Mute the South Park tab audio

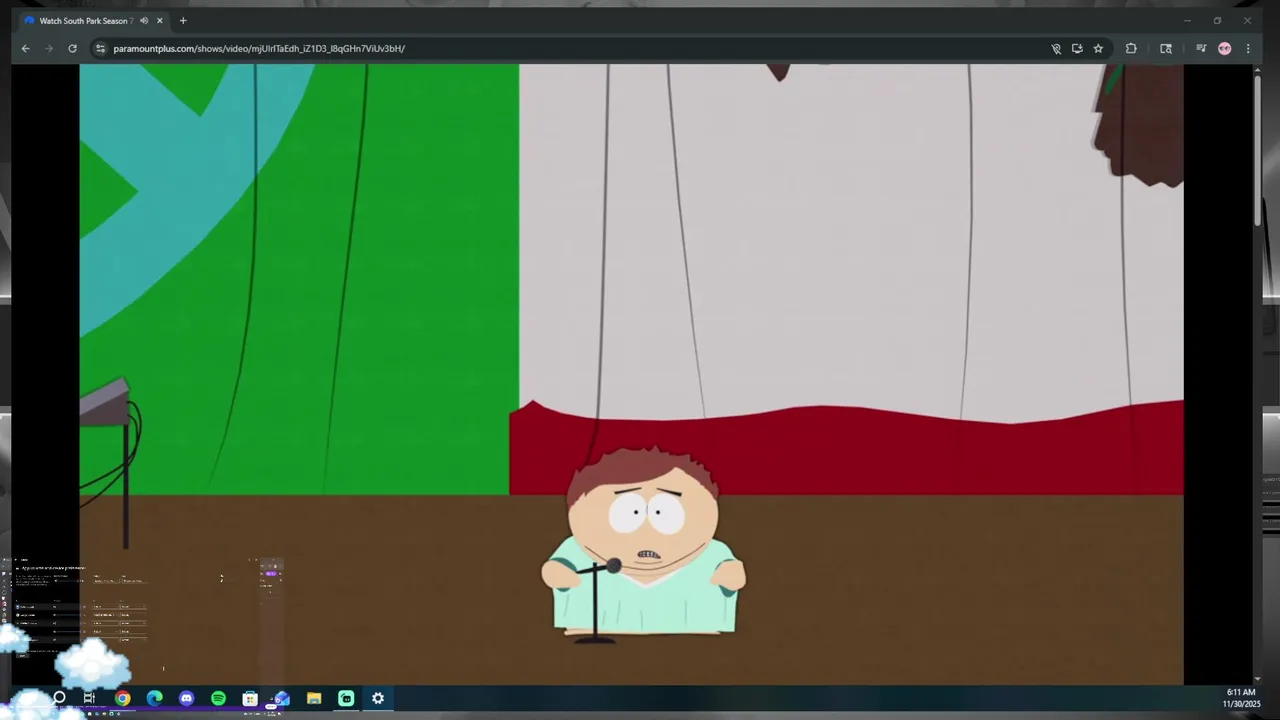tap(144, 20)
